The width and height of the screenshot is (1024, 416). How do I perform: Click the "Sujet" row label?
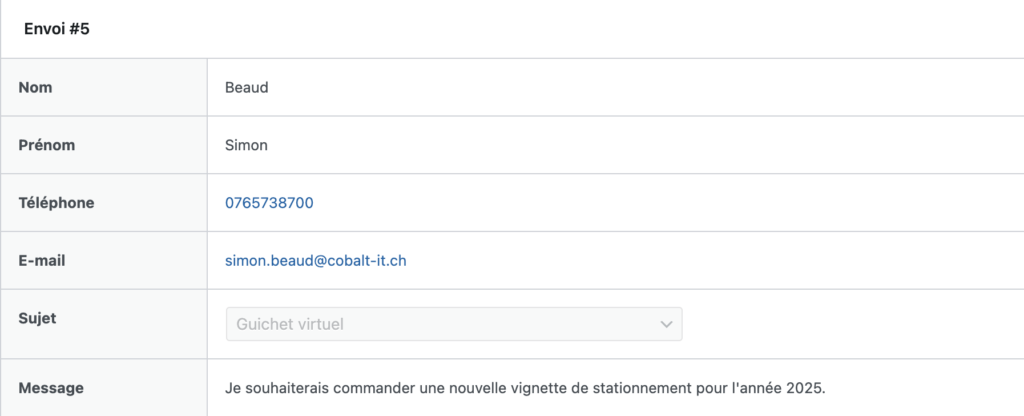tap(37, 319)
